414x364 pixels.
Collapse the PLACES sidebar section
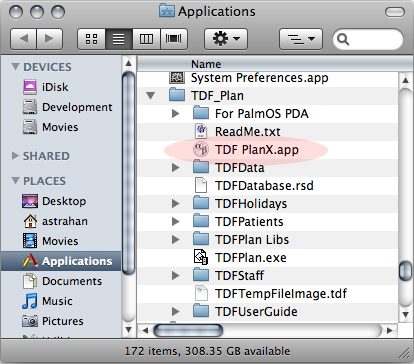[x=15, y=180]
